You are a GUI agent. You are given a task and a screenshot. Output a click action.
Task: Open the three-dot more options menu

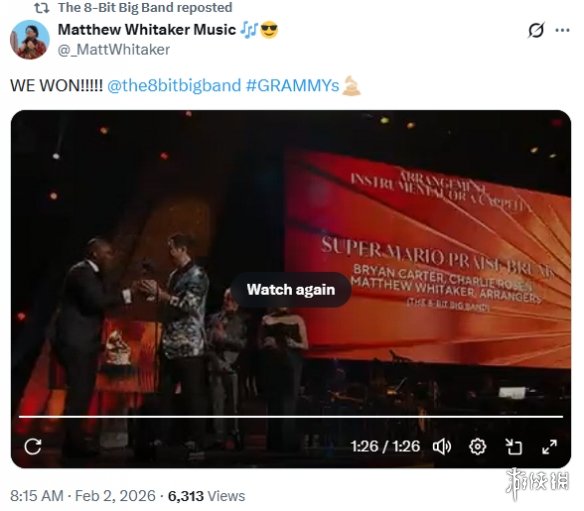[562, 30]
